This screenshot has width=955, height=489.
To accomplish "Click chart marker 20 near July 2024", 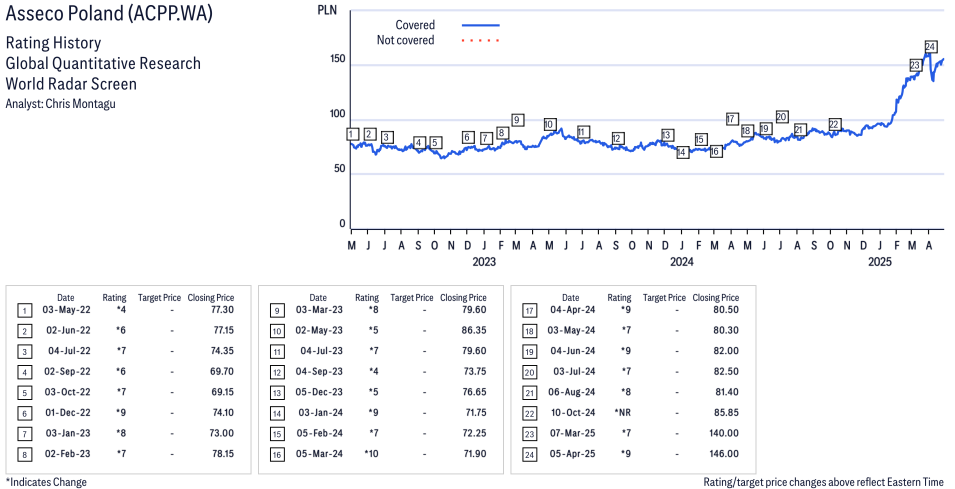I will tap(782, 117).
